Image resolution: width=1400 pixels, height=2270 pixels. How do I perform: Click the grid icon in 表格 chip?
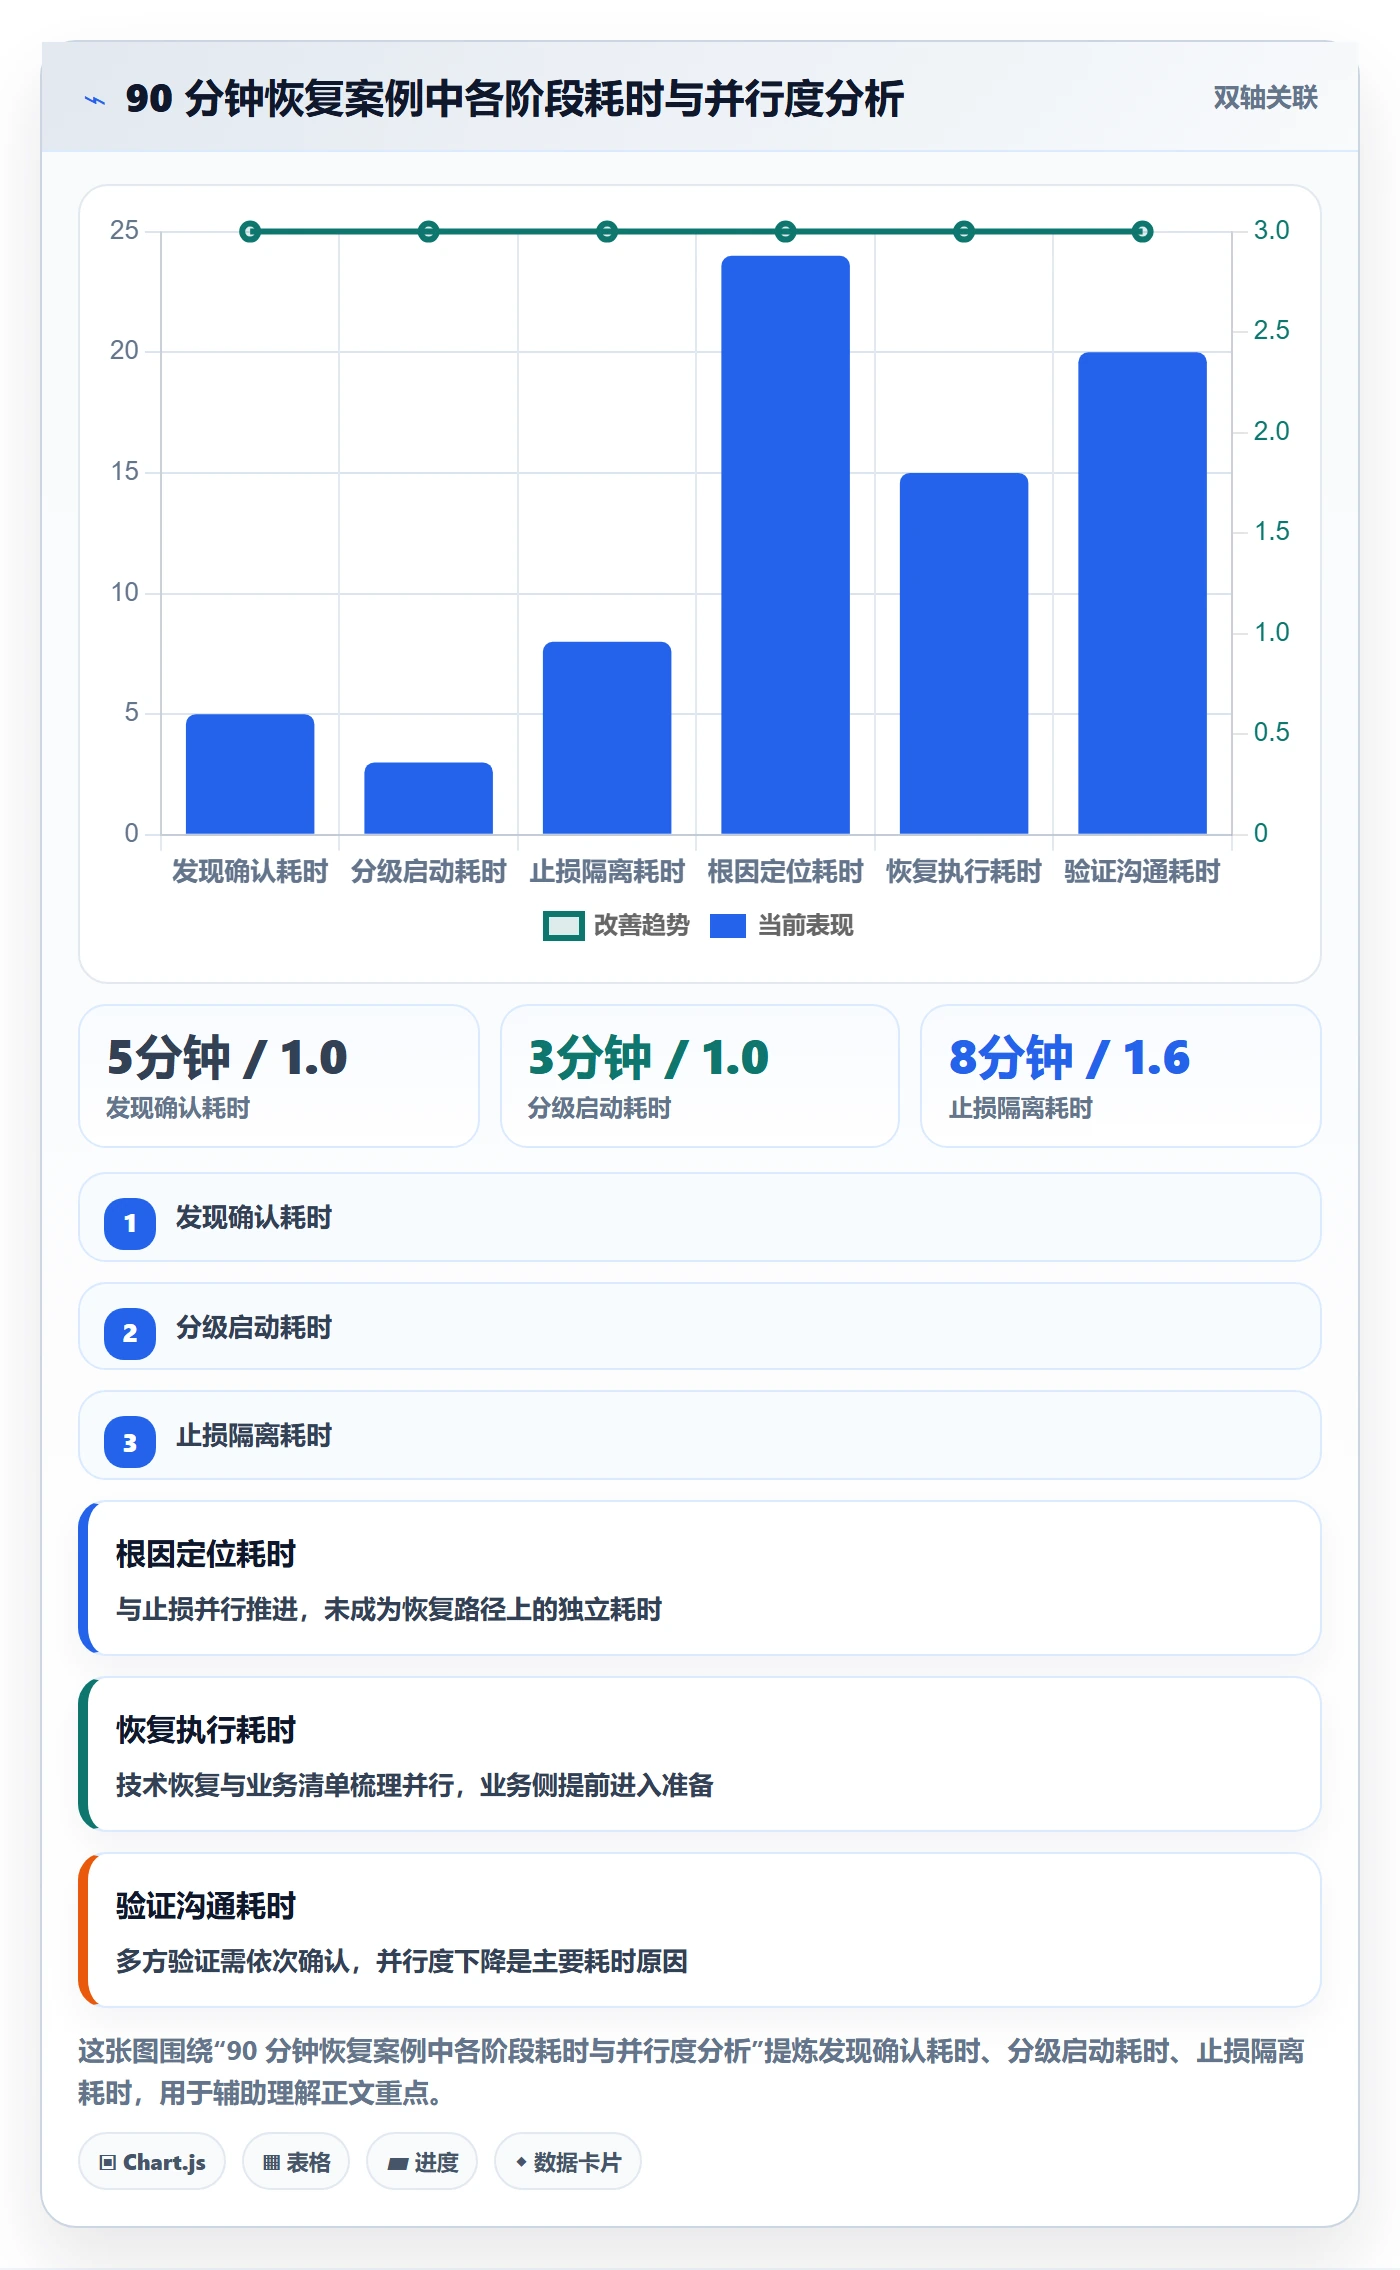[x=271, y=2163]
